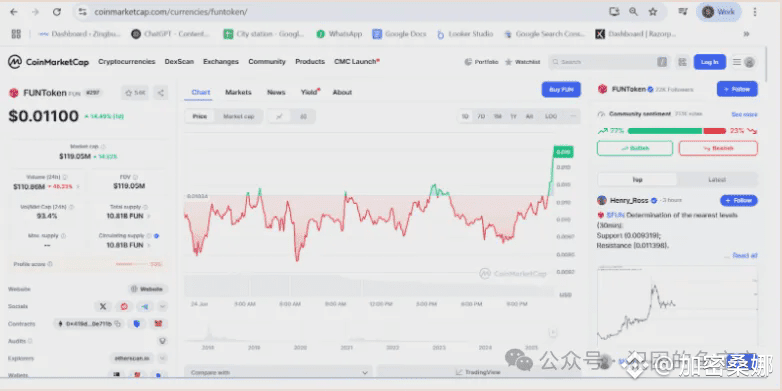This screenshot has height=391, width=782.
Task: Bookmark this page with the star icon
Action: coord(652,12)
